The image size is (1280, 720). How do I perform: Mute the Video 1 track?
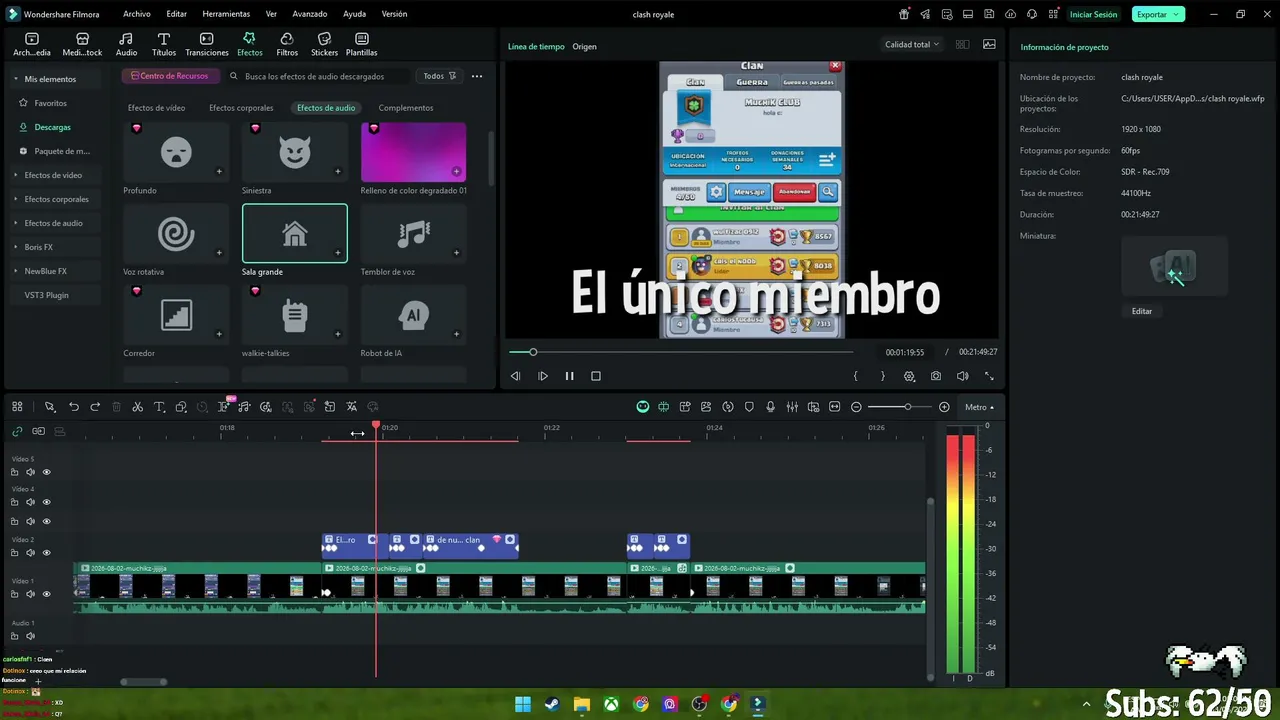click(30, 594)
